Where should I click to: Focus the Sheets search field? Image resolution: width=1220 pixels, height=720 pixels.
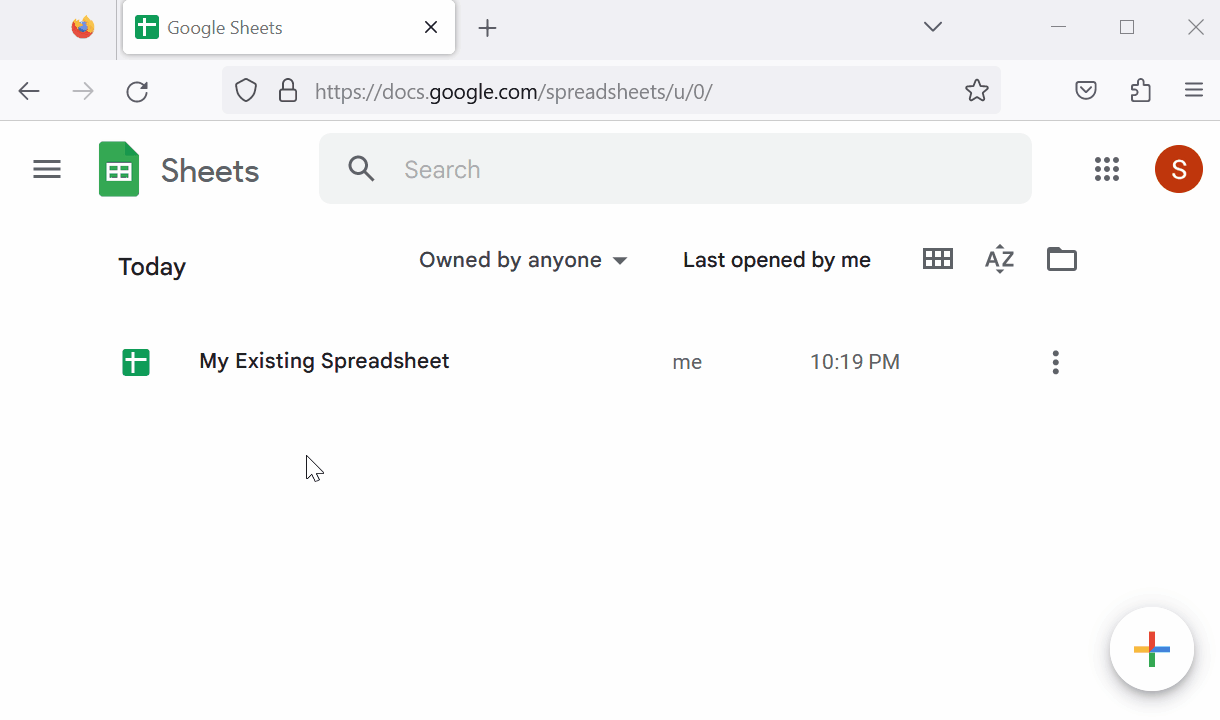pos(675,169)
